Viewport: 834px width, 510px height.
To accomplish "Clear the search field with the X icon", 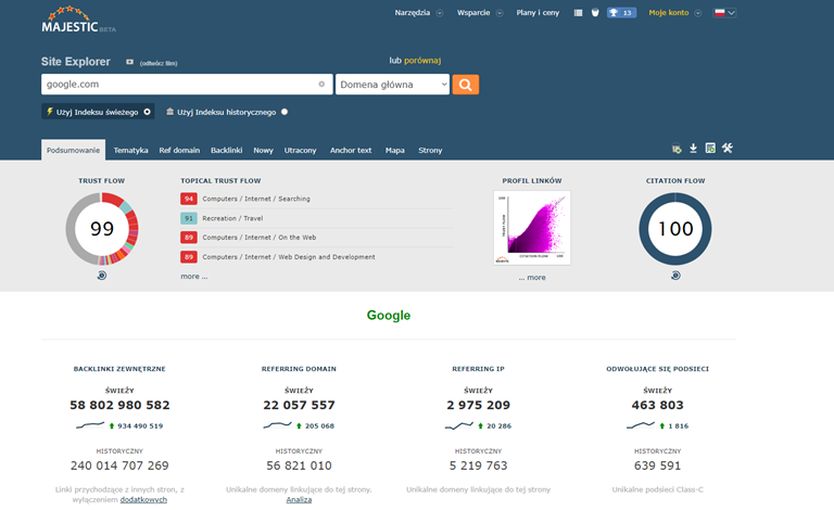I will [x=321, y=85].
